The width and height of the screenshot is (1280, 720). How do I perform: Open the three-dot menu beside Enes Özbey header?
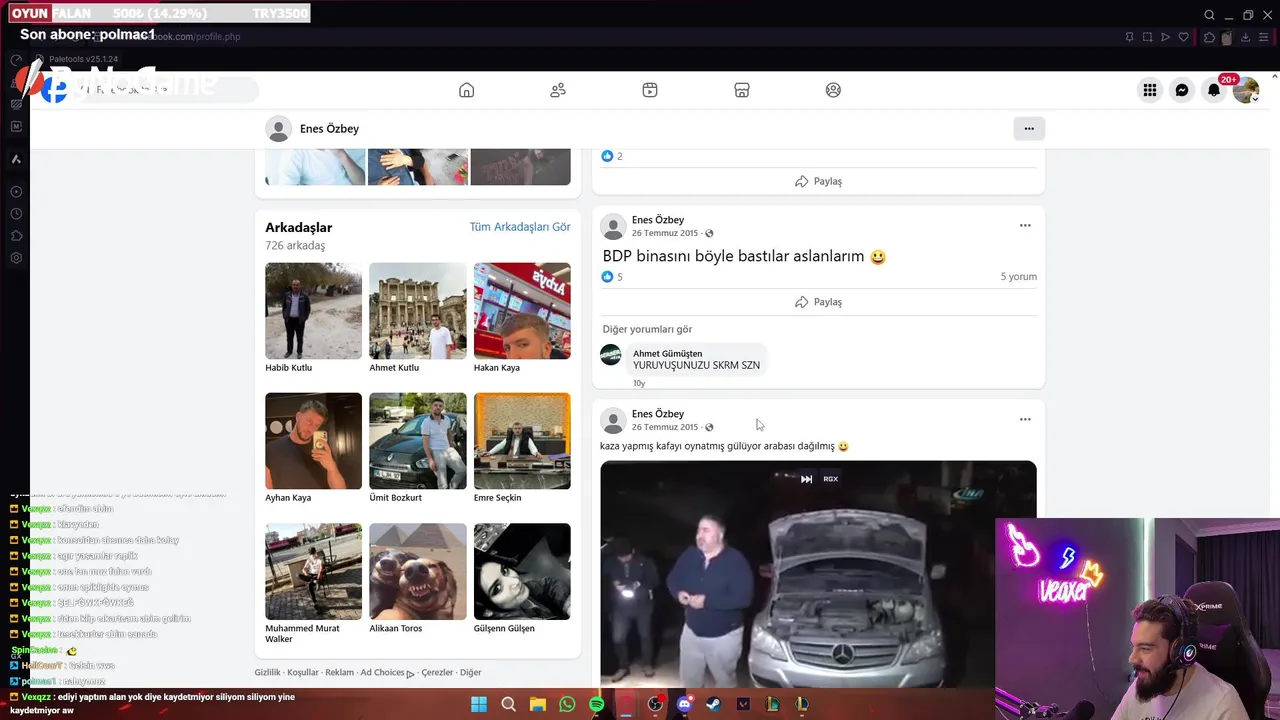point(1029,128)
